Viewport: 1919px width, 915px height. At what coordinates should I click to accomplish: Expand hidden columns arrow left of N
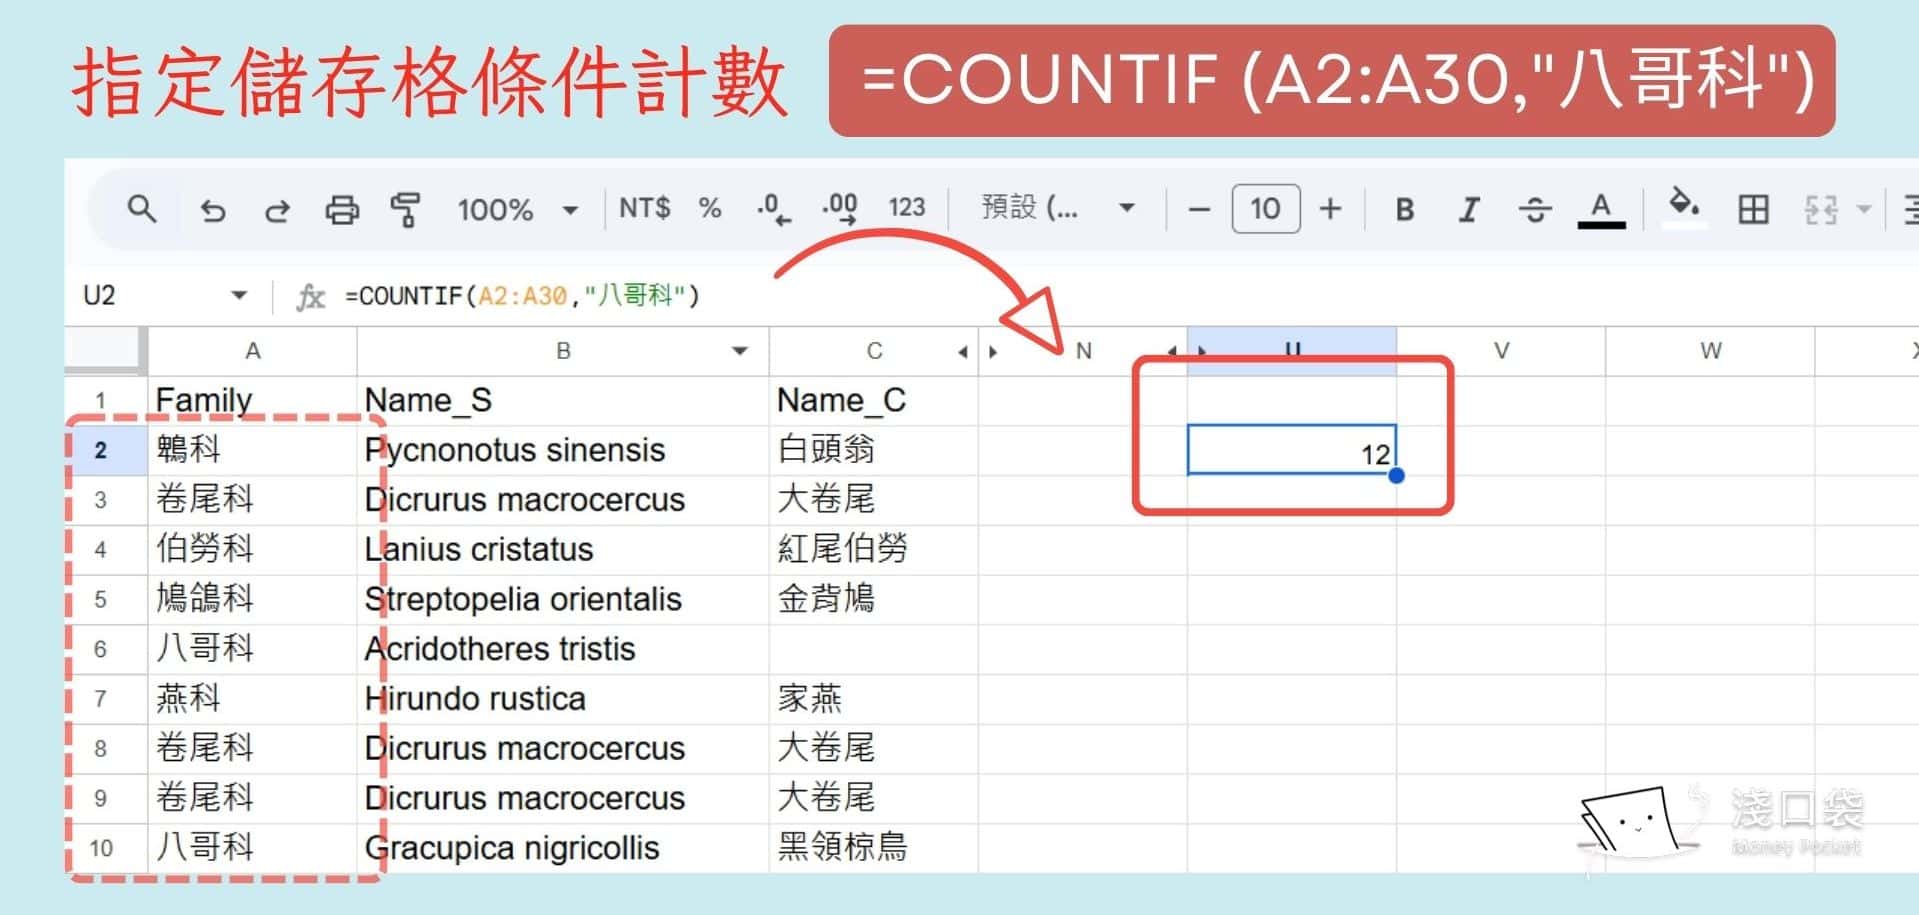click(993, 351)
